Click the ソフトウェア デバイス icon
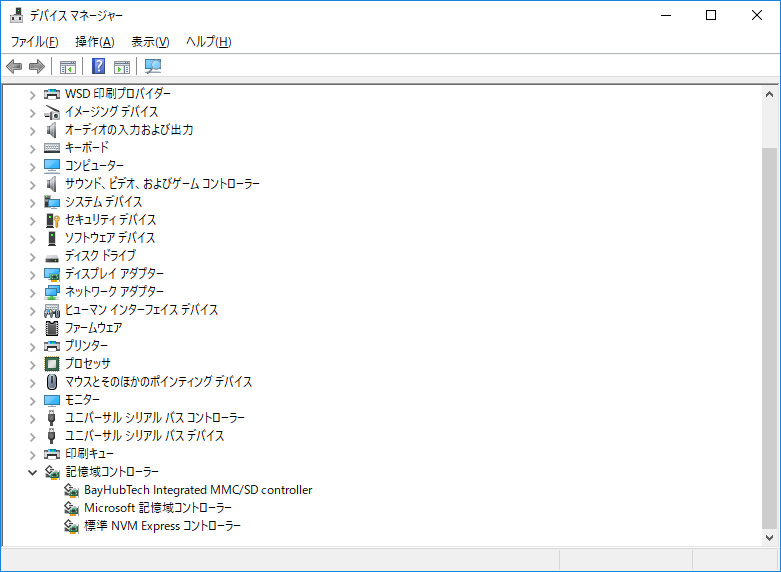This screenshot has height=572, width=781. click(52, 238)
